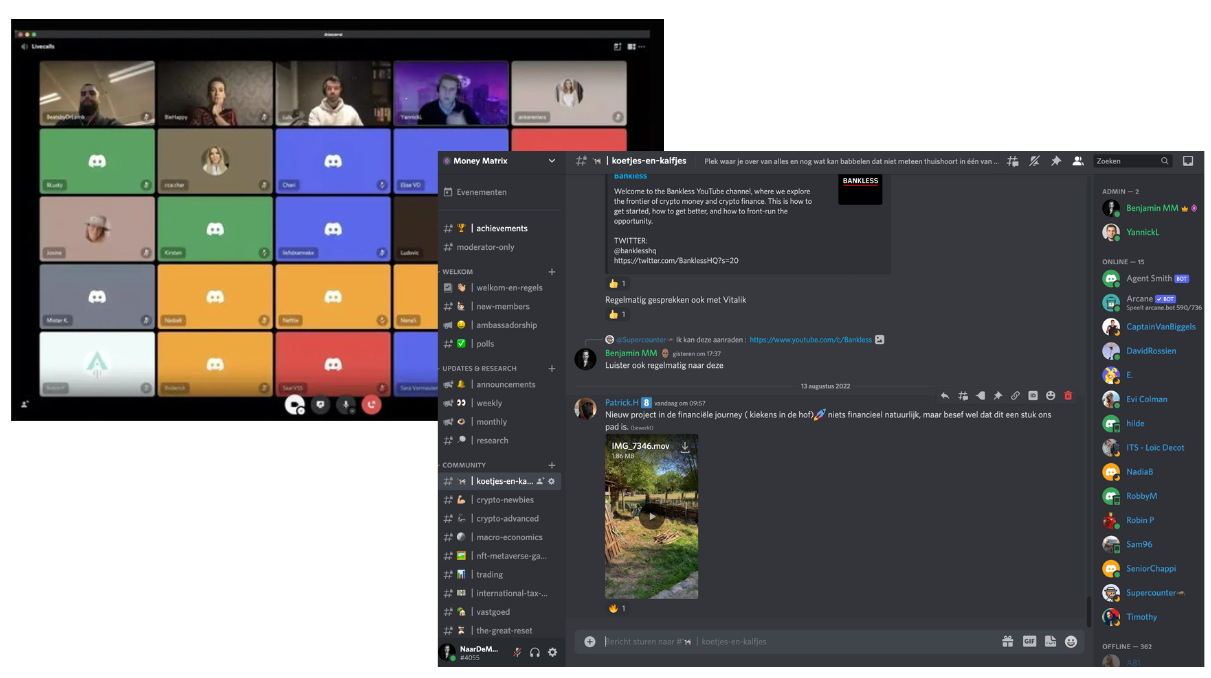The height and width of the screenshot is (678, 1211).
Task: Open the GIF picker
Action: point(1029,642)
